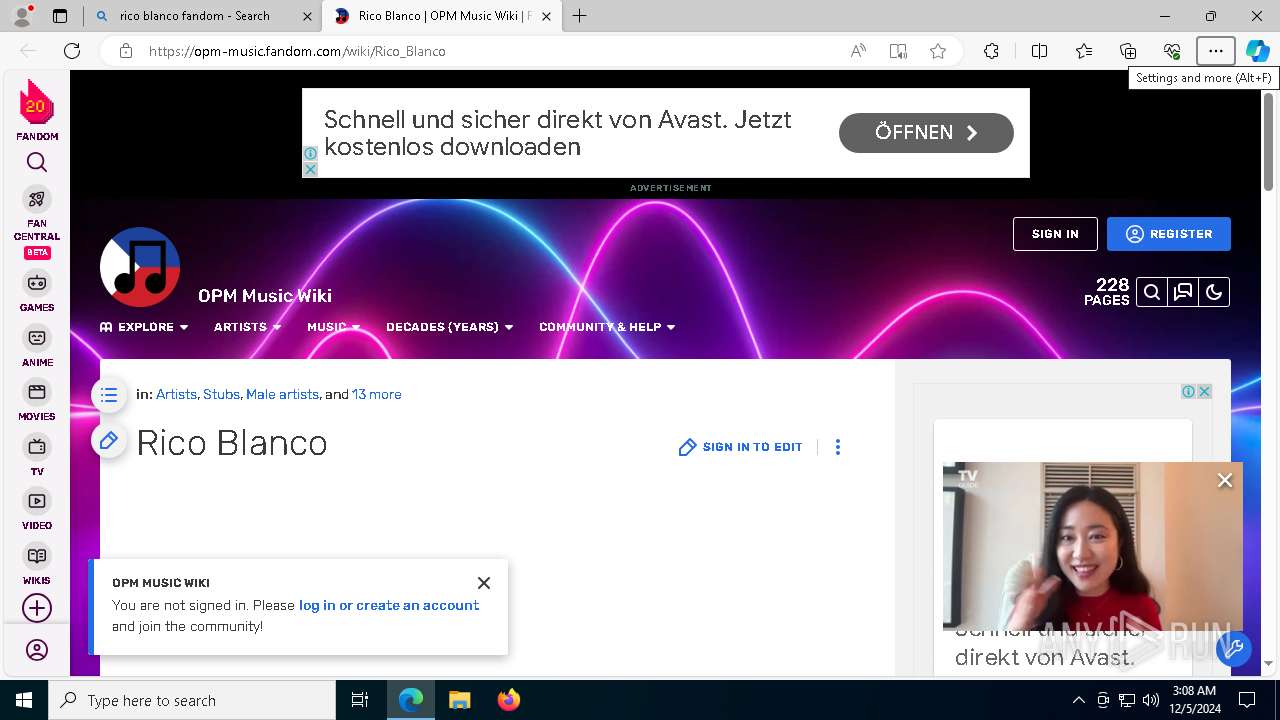The height and width of the screenshot is (720, 1280).
Task: Close the top Avast banner ad
Action: 310,169
